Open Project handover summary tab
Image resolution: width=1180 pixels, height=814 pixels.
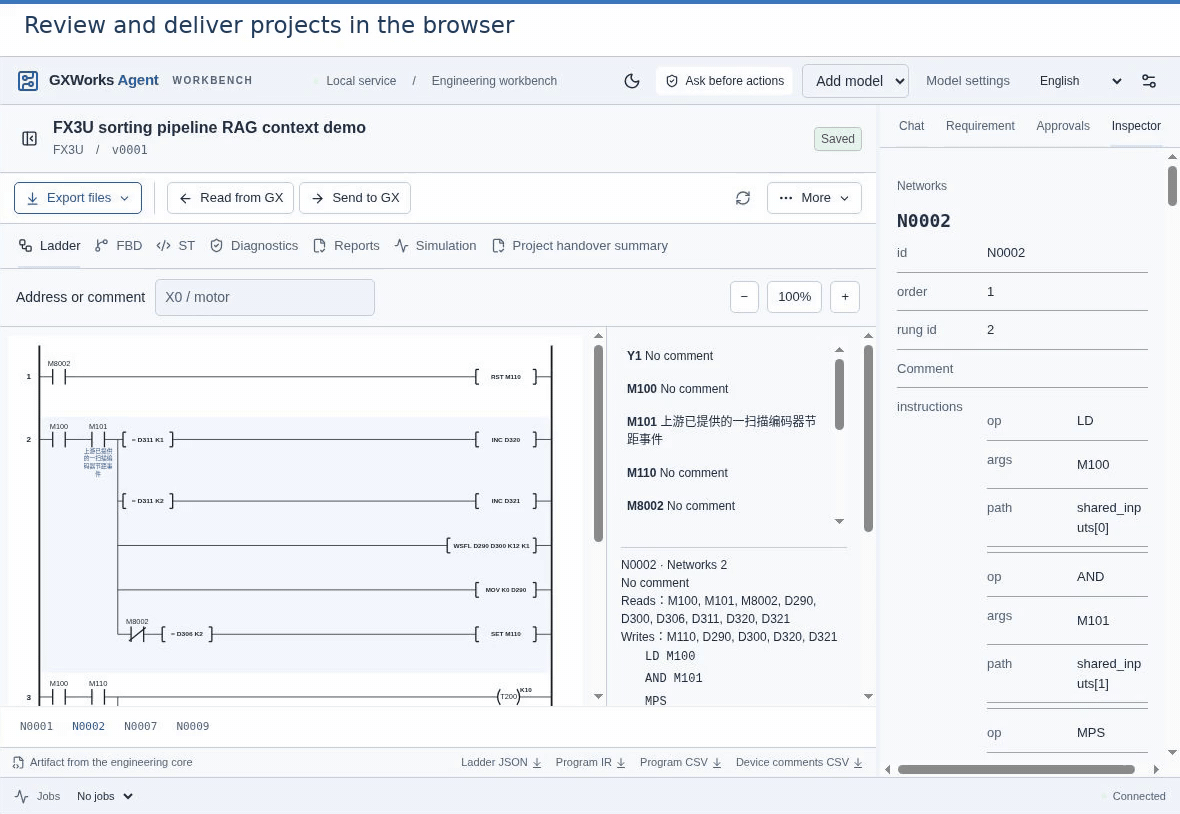click(x=580, y=246)
